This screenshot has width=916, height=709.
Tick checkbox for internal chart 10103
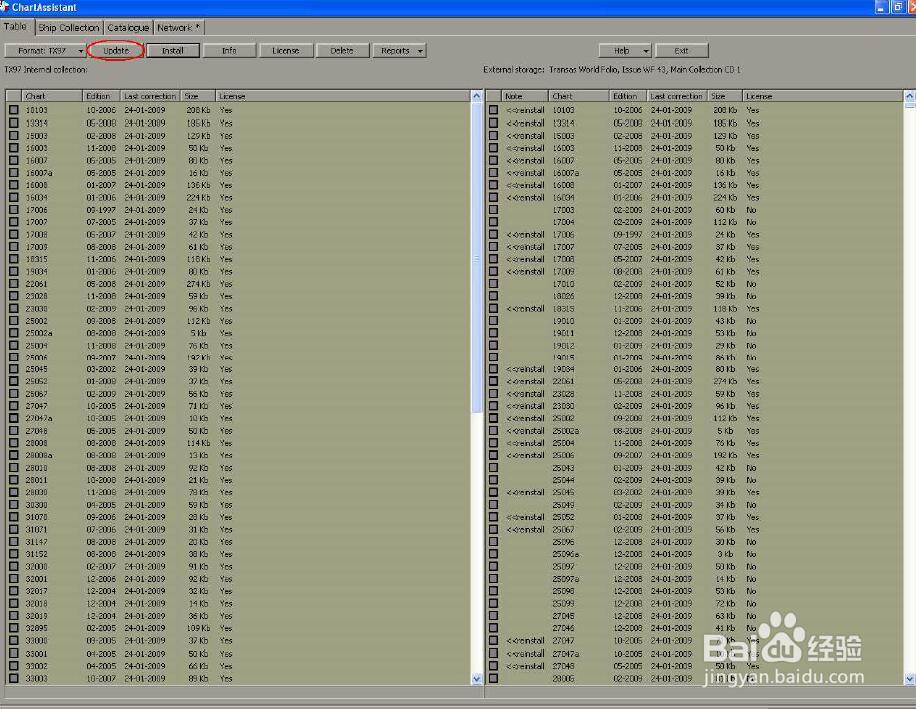coord(13,110)
